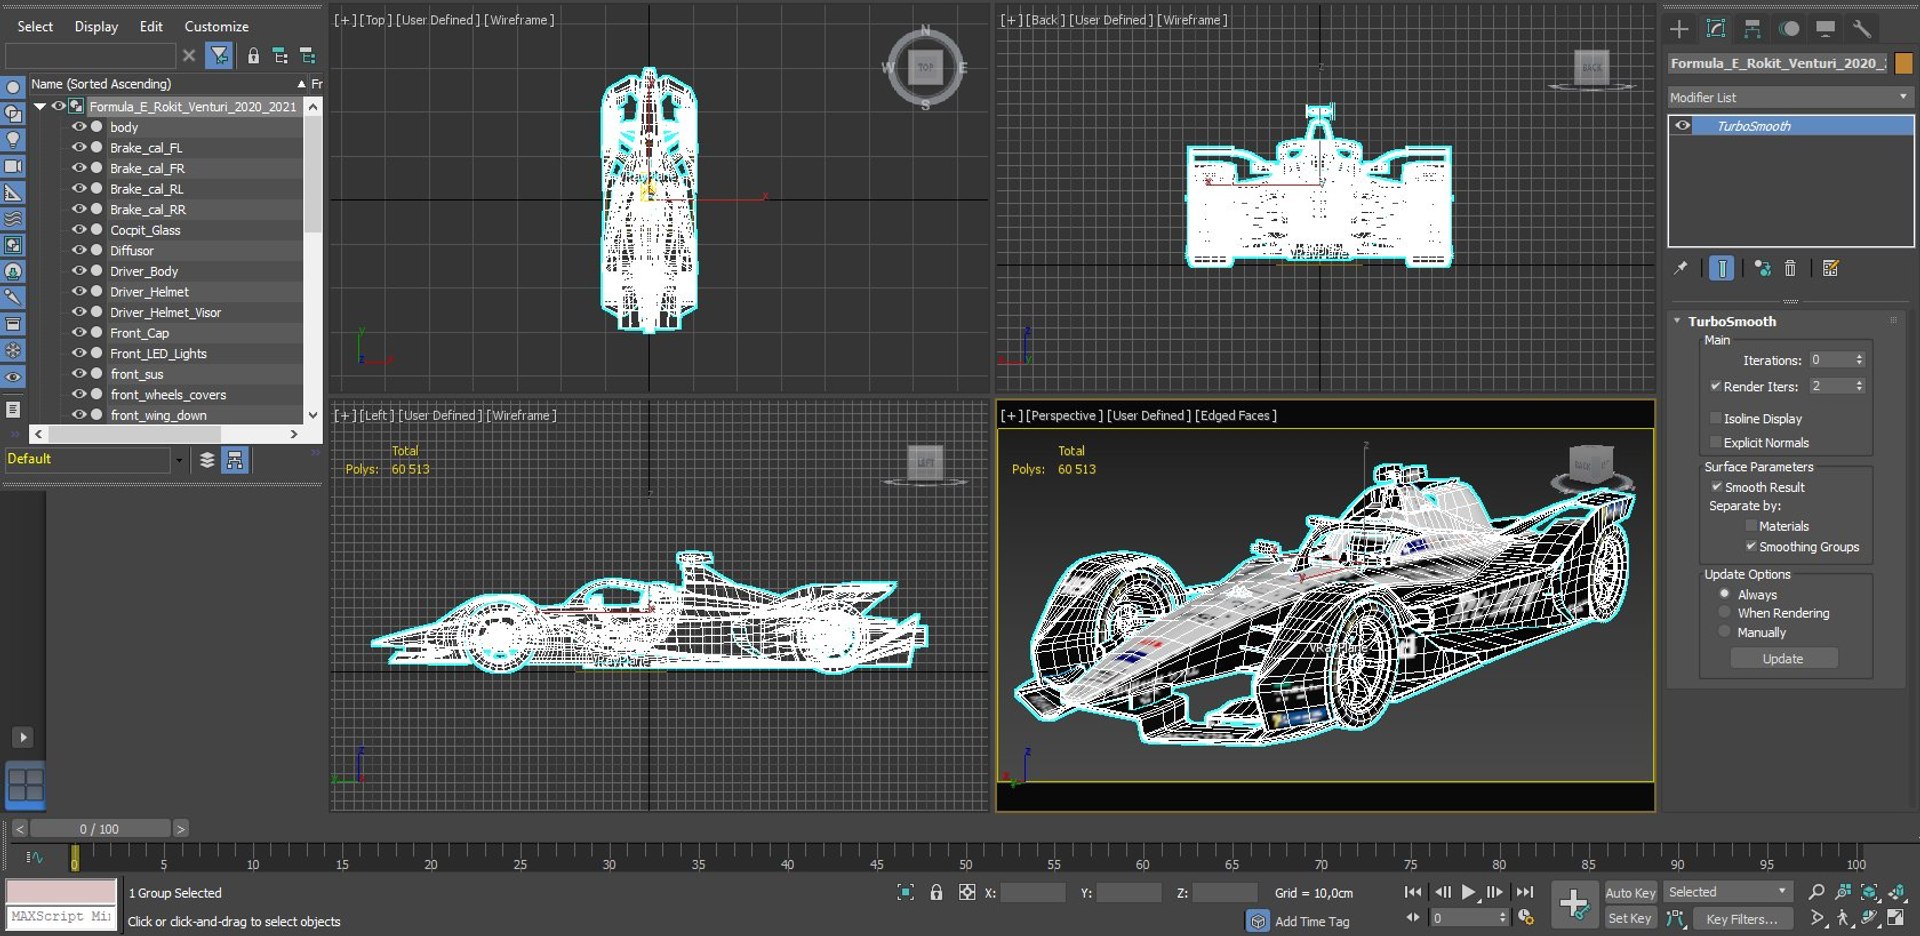The height and width of the screenshot is (936, 1920).
Task: Increase Iterations spinner value
Action: click(x=1859, y=357)
